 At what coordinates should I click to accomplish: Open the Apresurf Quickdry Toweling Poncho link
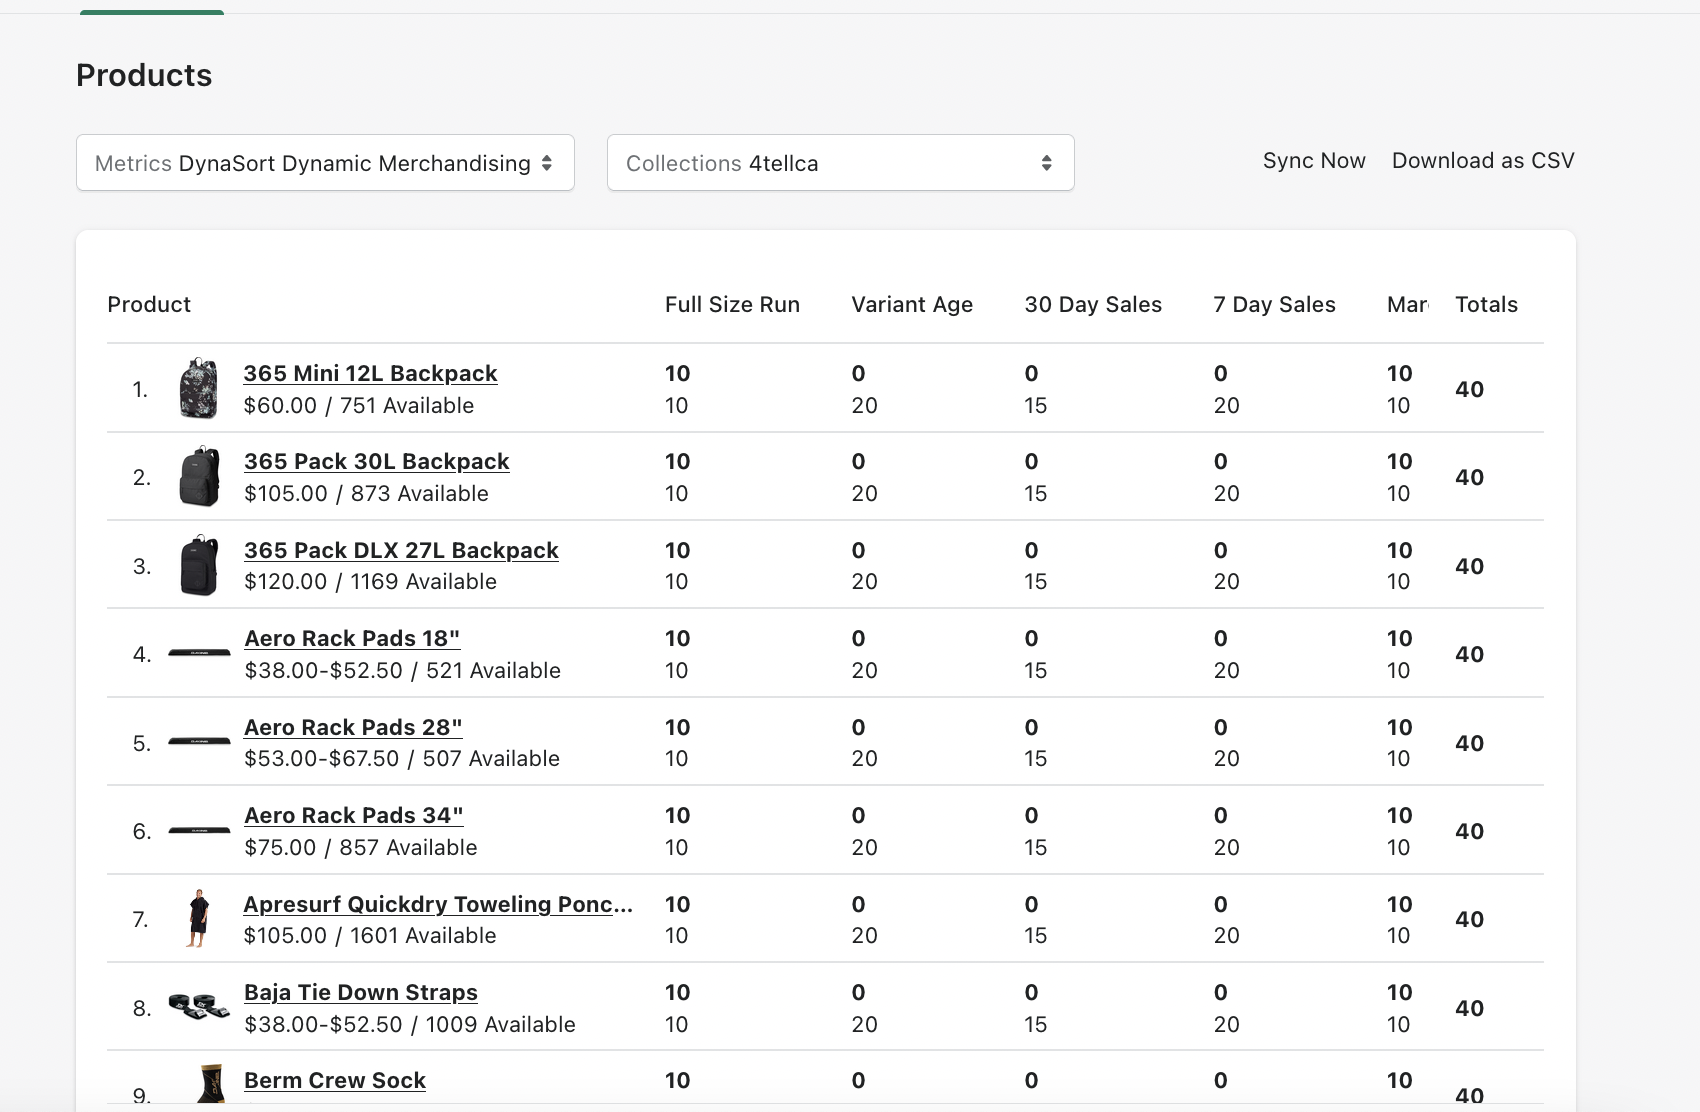(438, 904)
